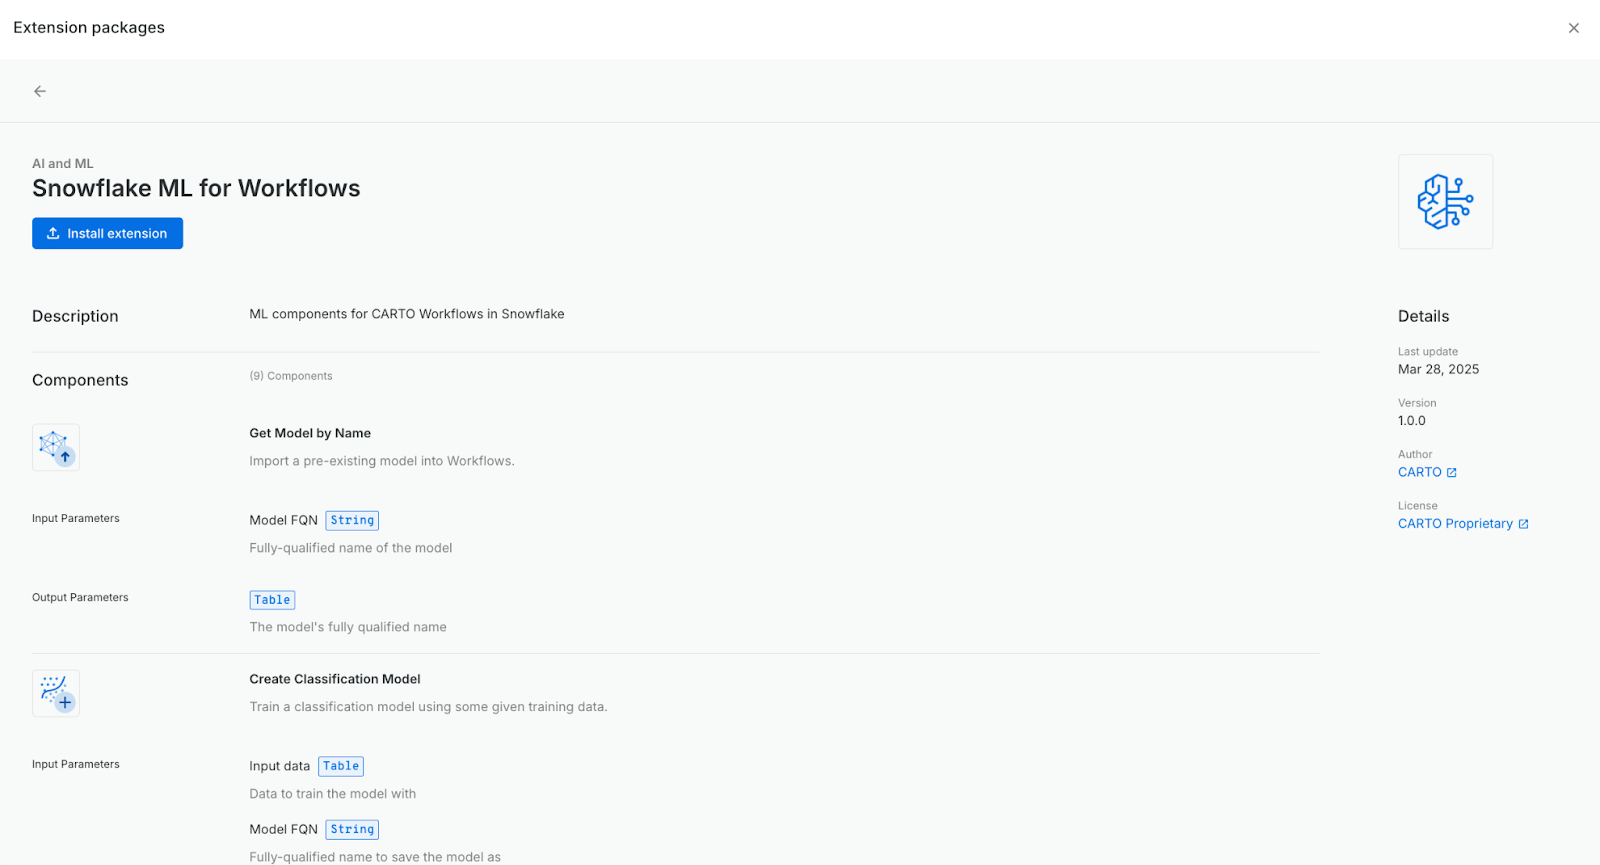Click the Description section label

pyautogui.click(x=75, y=316)
